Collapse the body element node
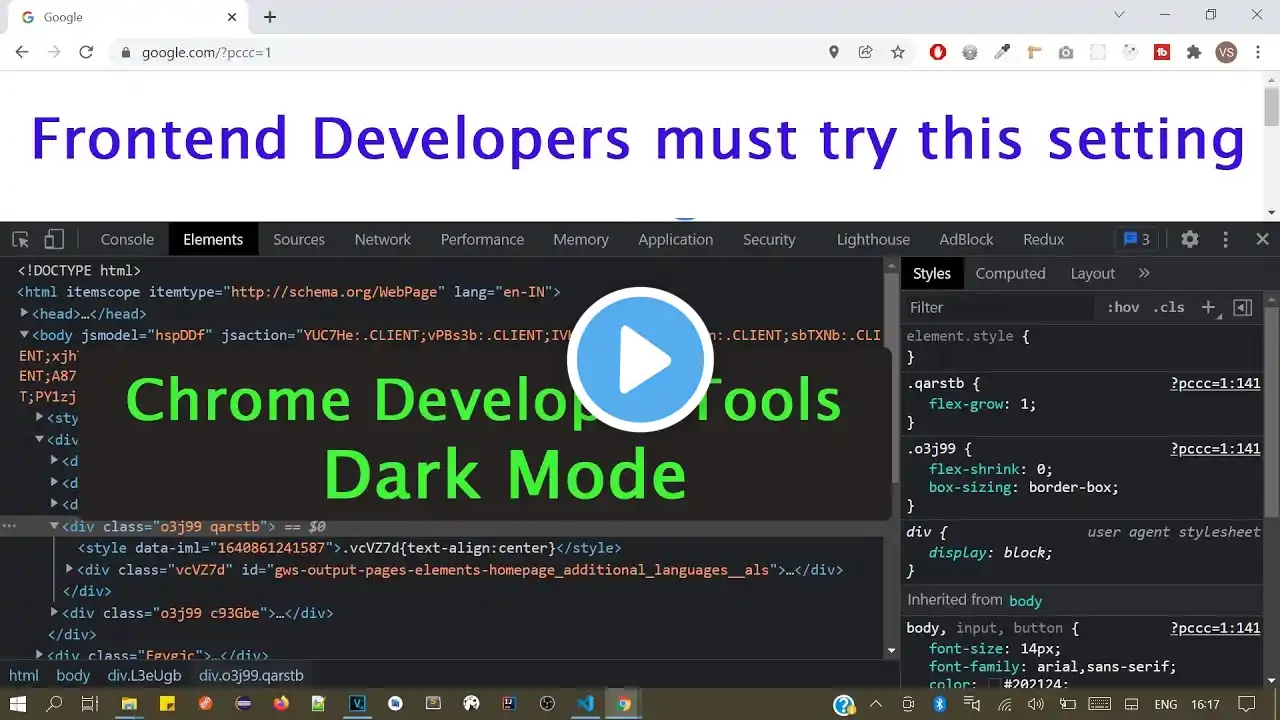This screenshot has height=720, width=1280. point(24,335)
